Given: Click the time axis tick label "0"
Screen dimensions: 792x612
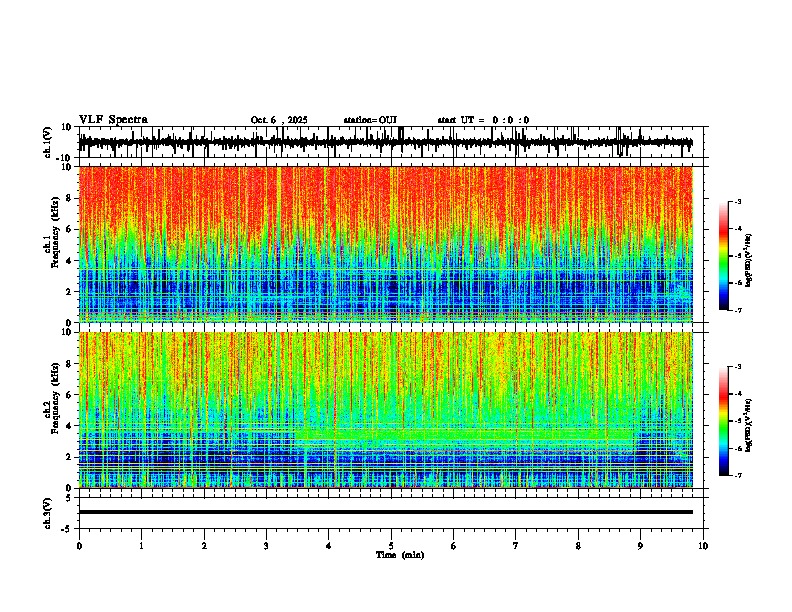Looking at the screenshot, I should point(79,546).
